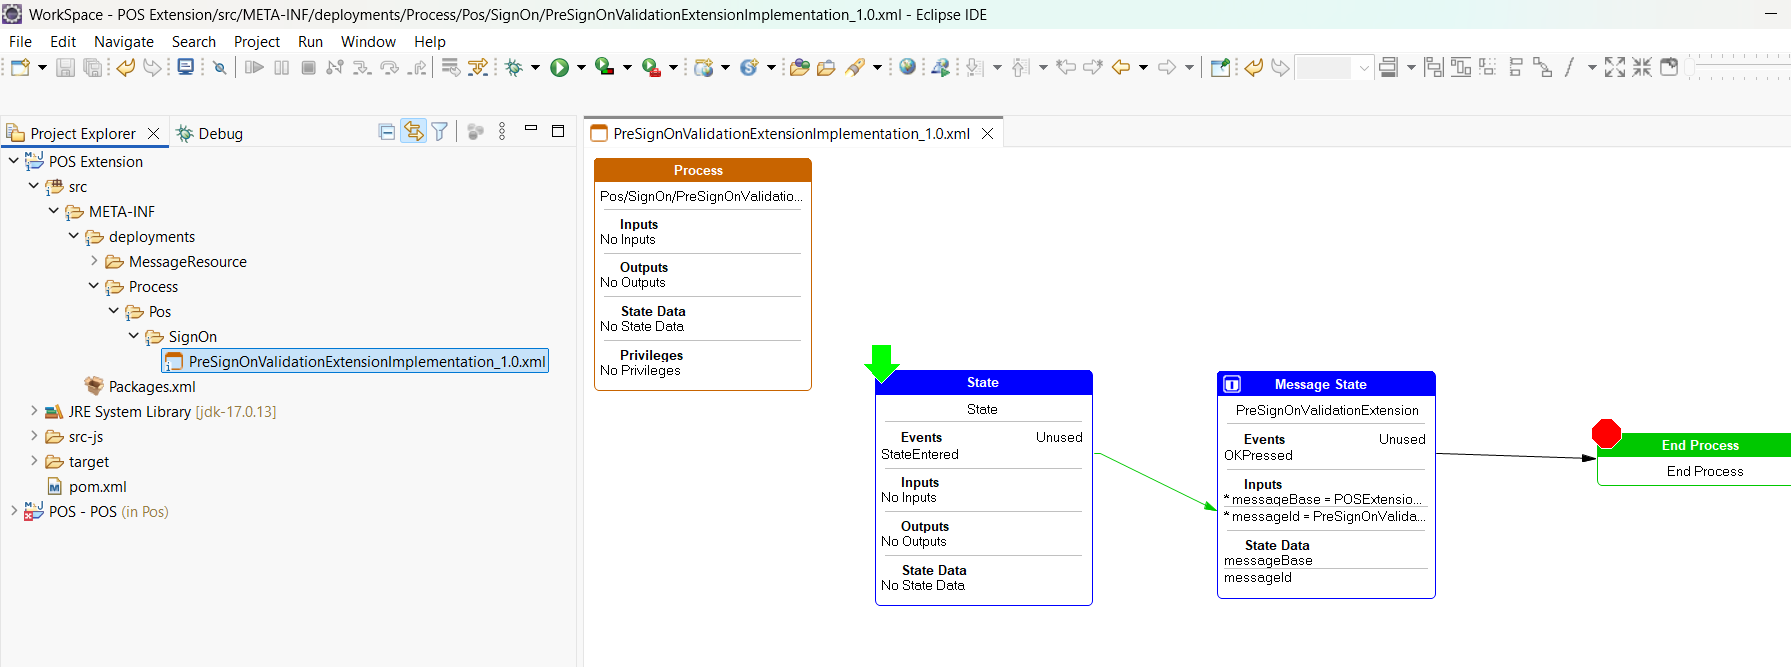Open Project Explorer View Menu three dots
Image resolution: width=1791 pixels, height=667 pixels.
(502, 132)
